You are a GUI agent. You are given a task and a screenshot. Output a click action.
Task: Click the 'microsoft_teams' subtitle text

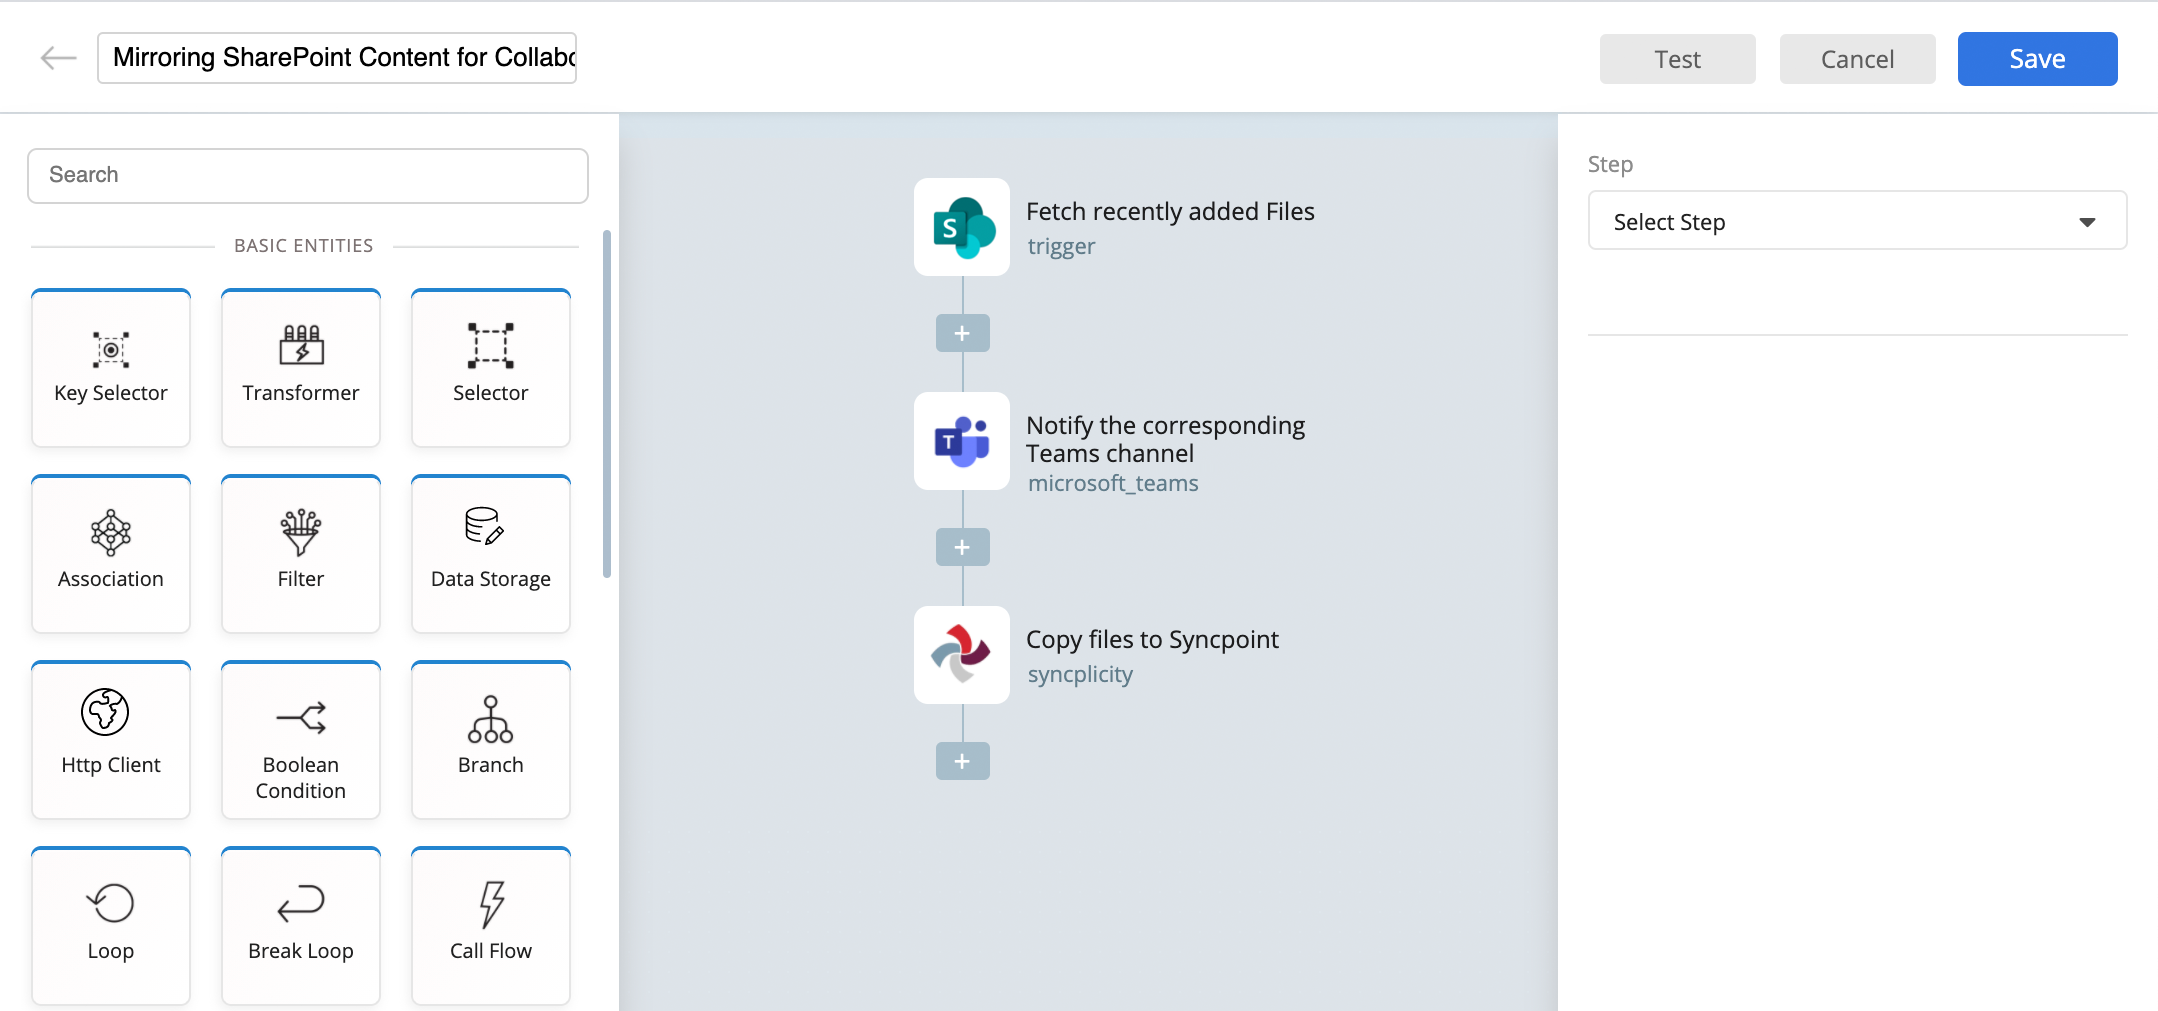click(x=1113, y=484)
